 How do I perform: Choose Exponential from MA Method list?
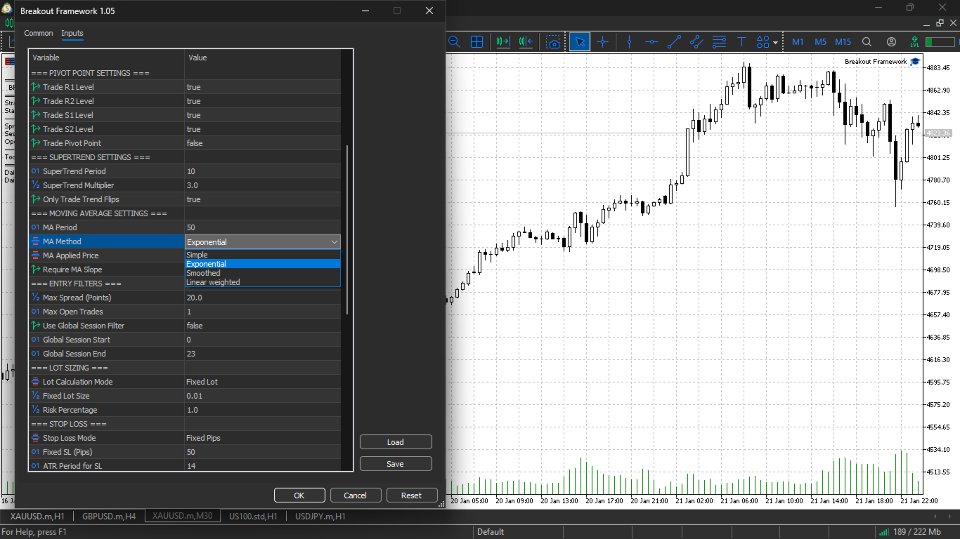click(262, 264)
